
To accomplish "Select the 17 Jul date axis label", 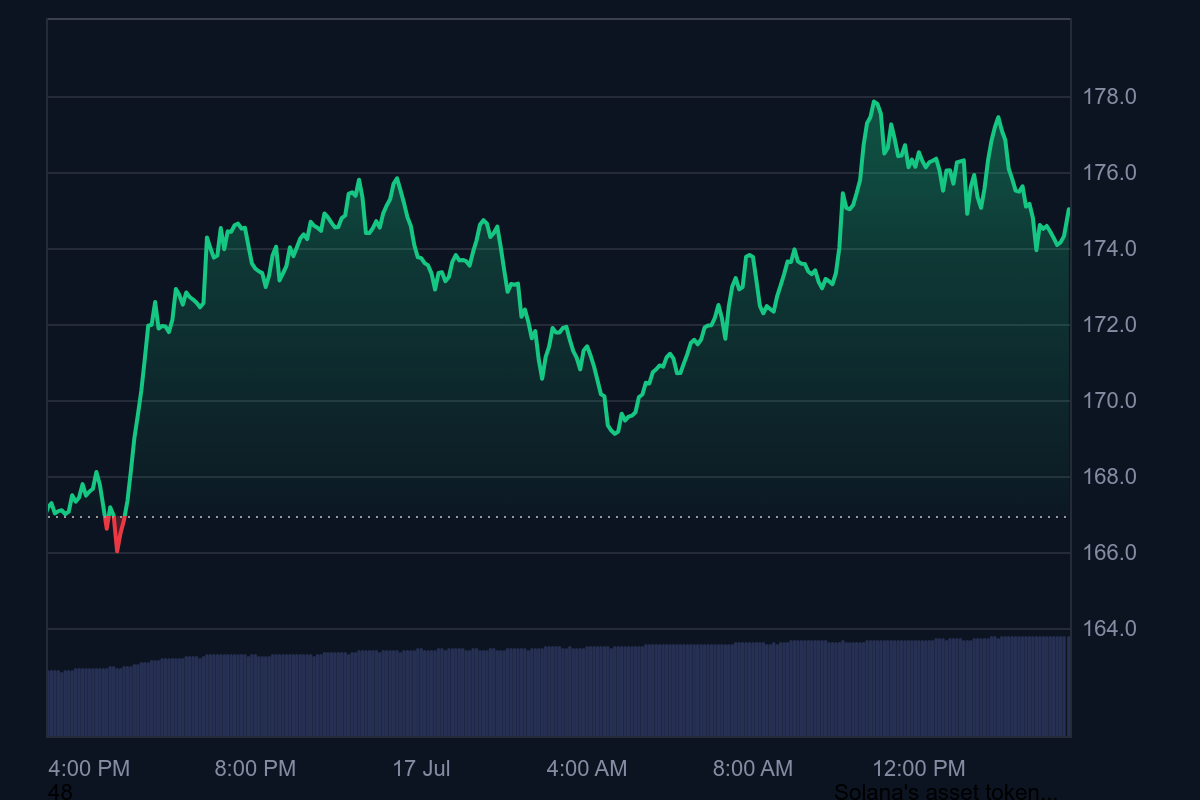I will [421, 768].
